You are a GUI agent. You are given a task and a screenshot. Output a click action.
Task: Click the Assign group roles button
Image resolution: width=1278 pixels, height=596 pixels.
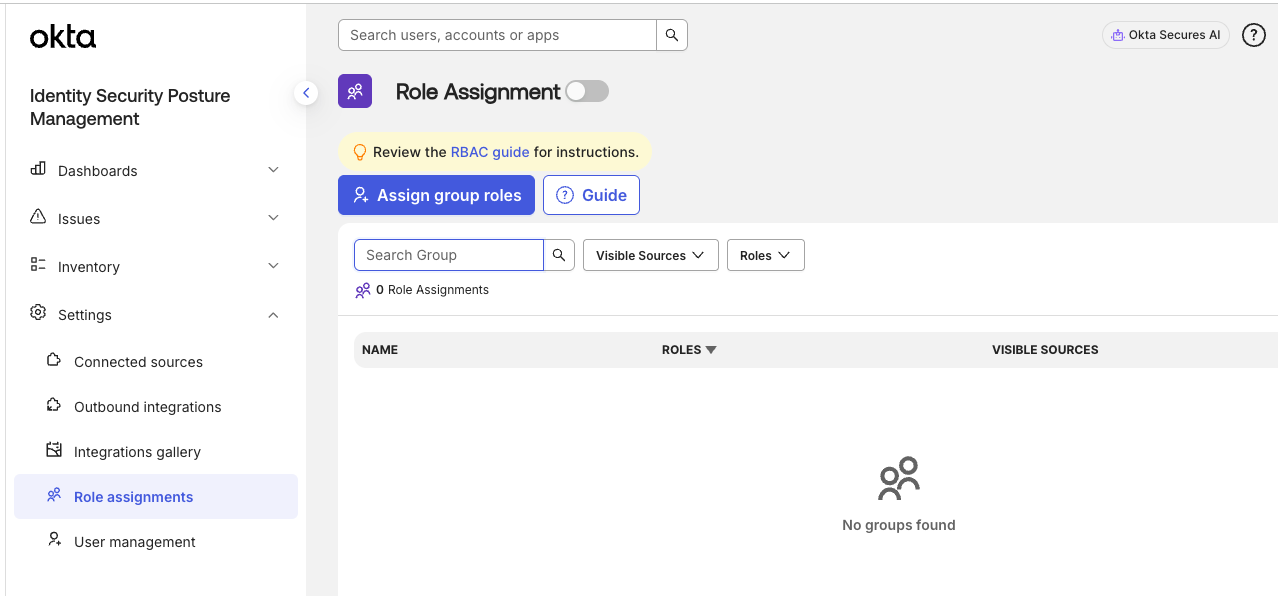point(436,195)
